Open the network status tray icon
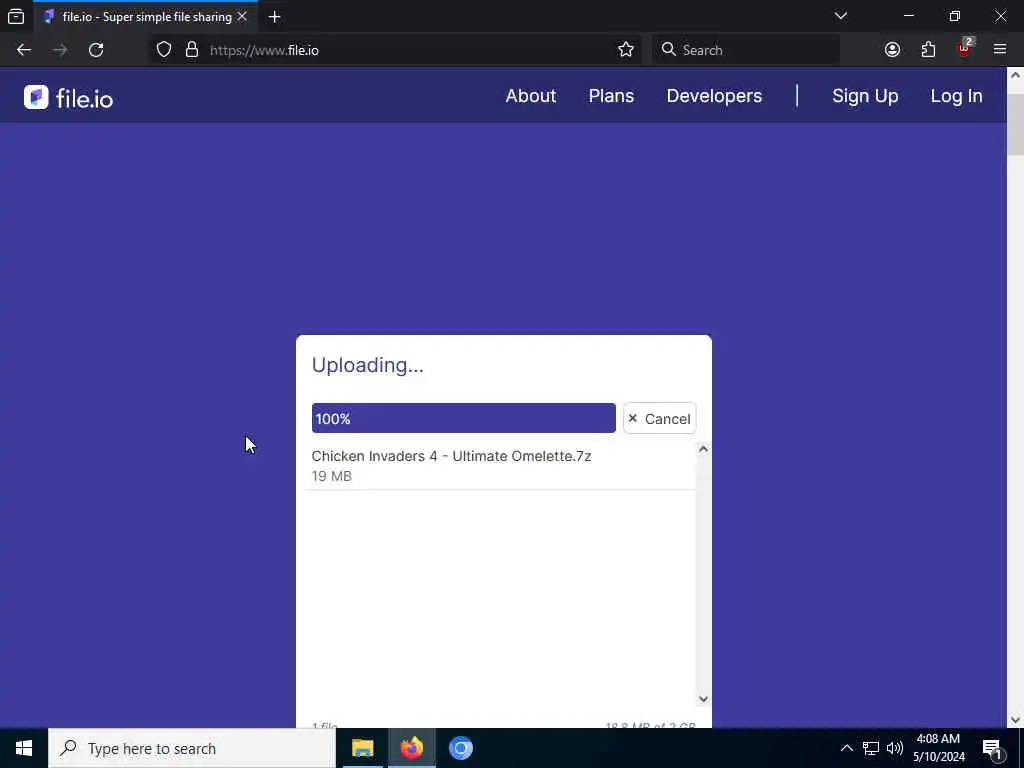Screen dimensions: 1024x768 [x=871, y=748]
